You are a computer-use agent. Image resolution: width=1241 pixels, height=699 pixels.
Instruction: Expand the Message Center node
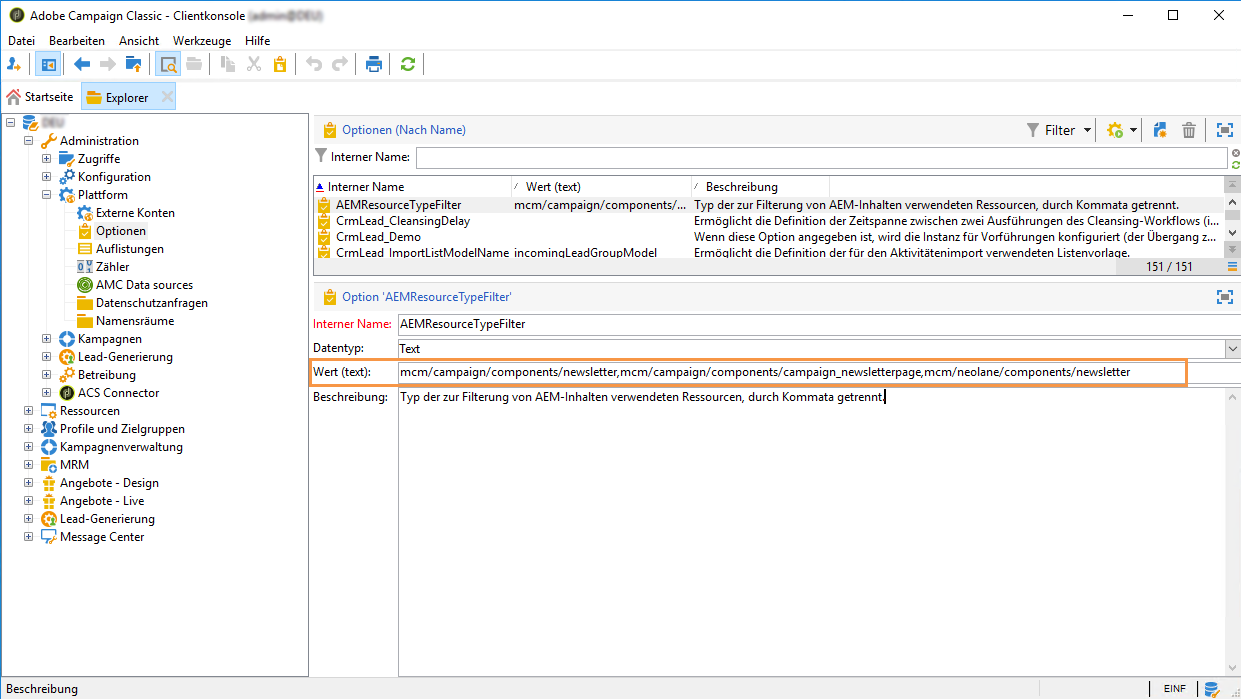28,537
